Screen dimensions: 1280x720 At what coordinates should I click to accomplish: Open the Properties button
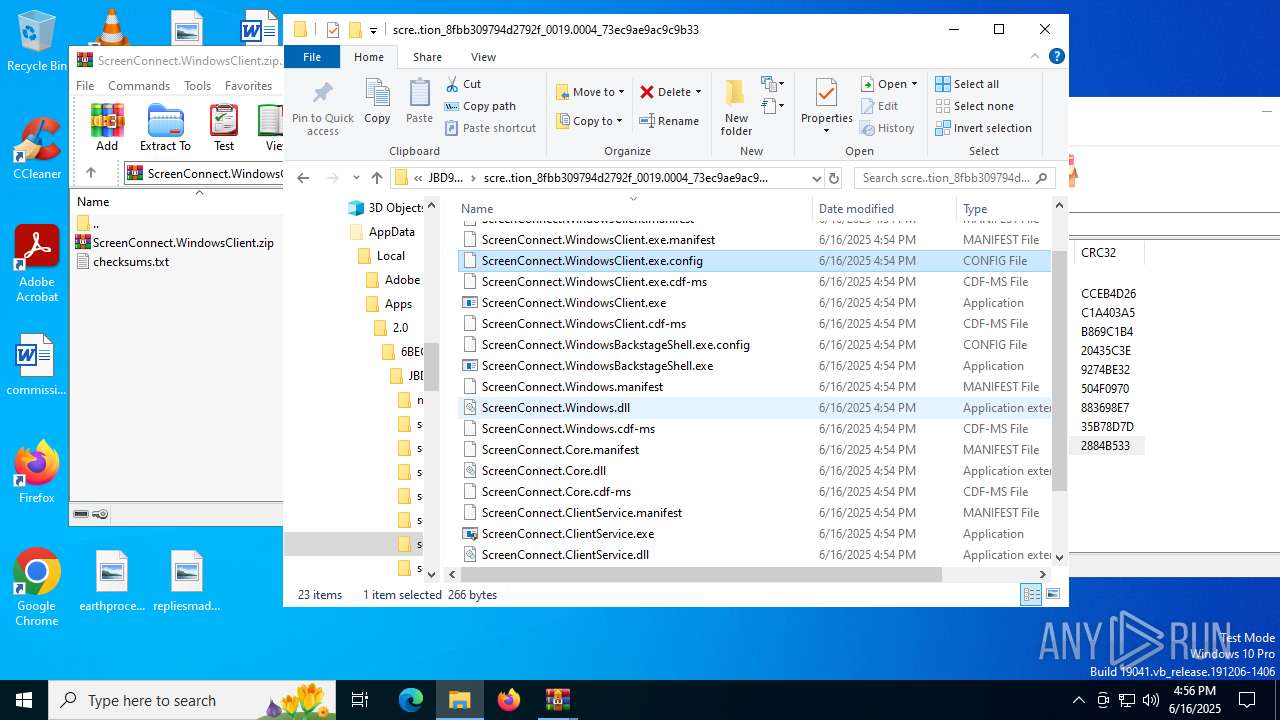(x=826, y=108)
